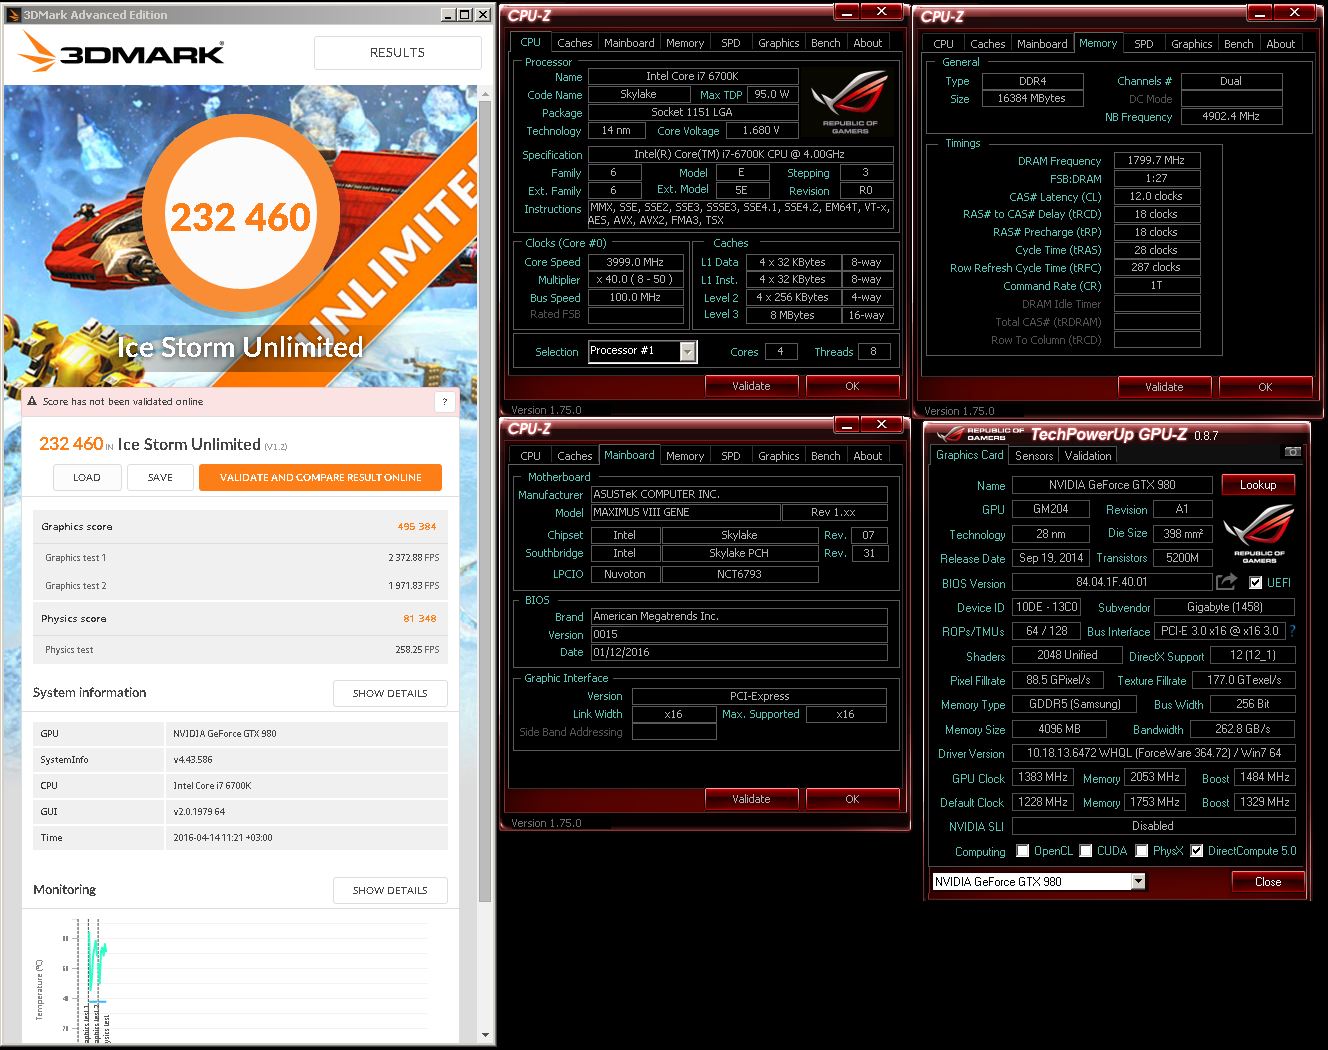Click the 3DMark vertical scrollbar
Viewport: 1328px width, 1050px height.
coord(486,500)
